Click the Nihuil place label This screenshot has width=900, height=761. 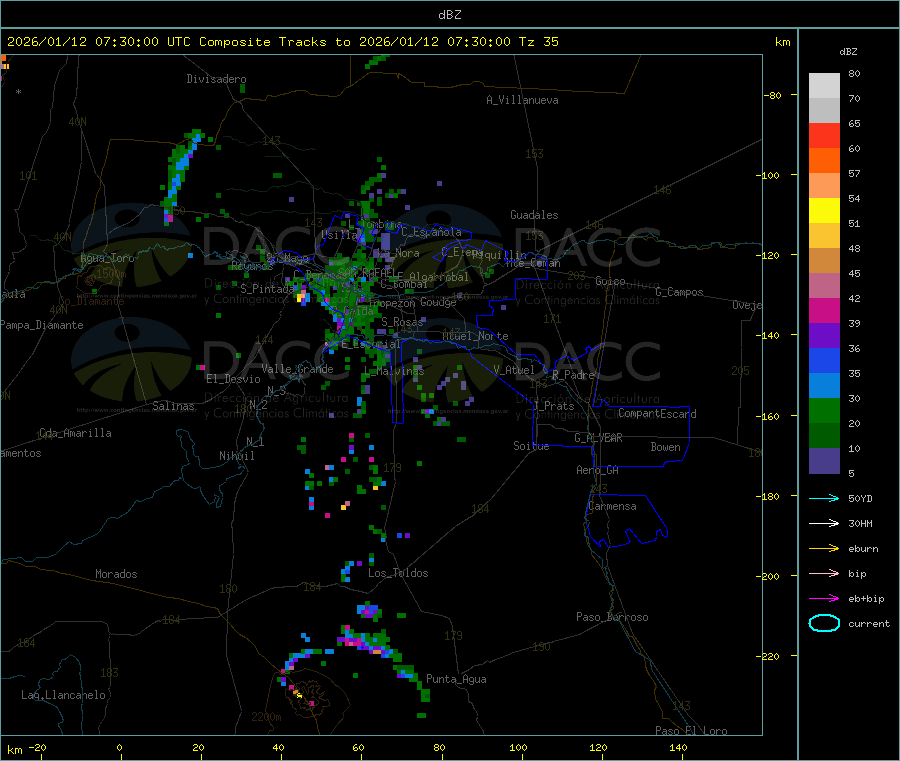point(236,456)
